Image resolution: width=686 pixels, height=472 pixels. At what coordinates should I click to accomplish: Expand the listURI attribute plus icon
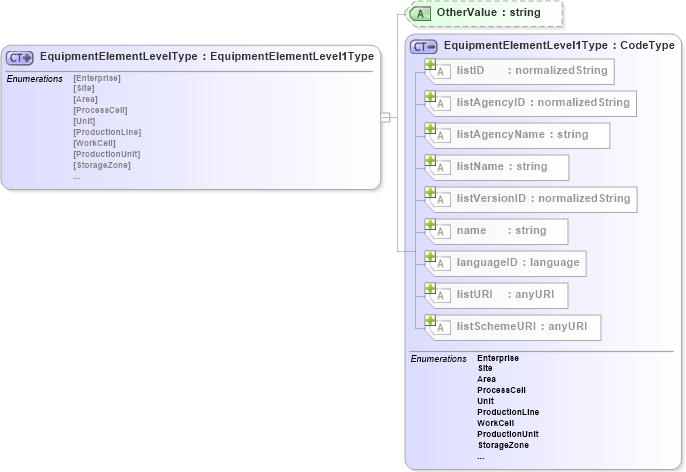(x=430, y=288)
